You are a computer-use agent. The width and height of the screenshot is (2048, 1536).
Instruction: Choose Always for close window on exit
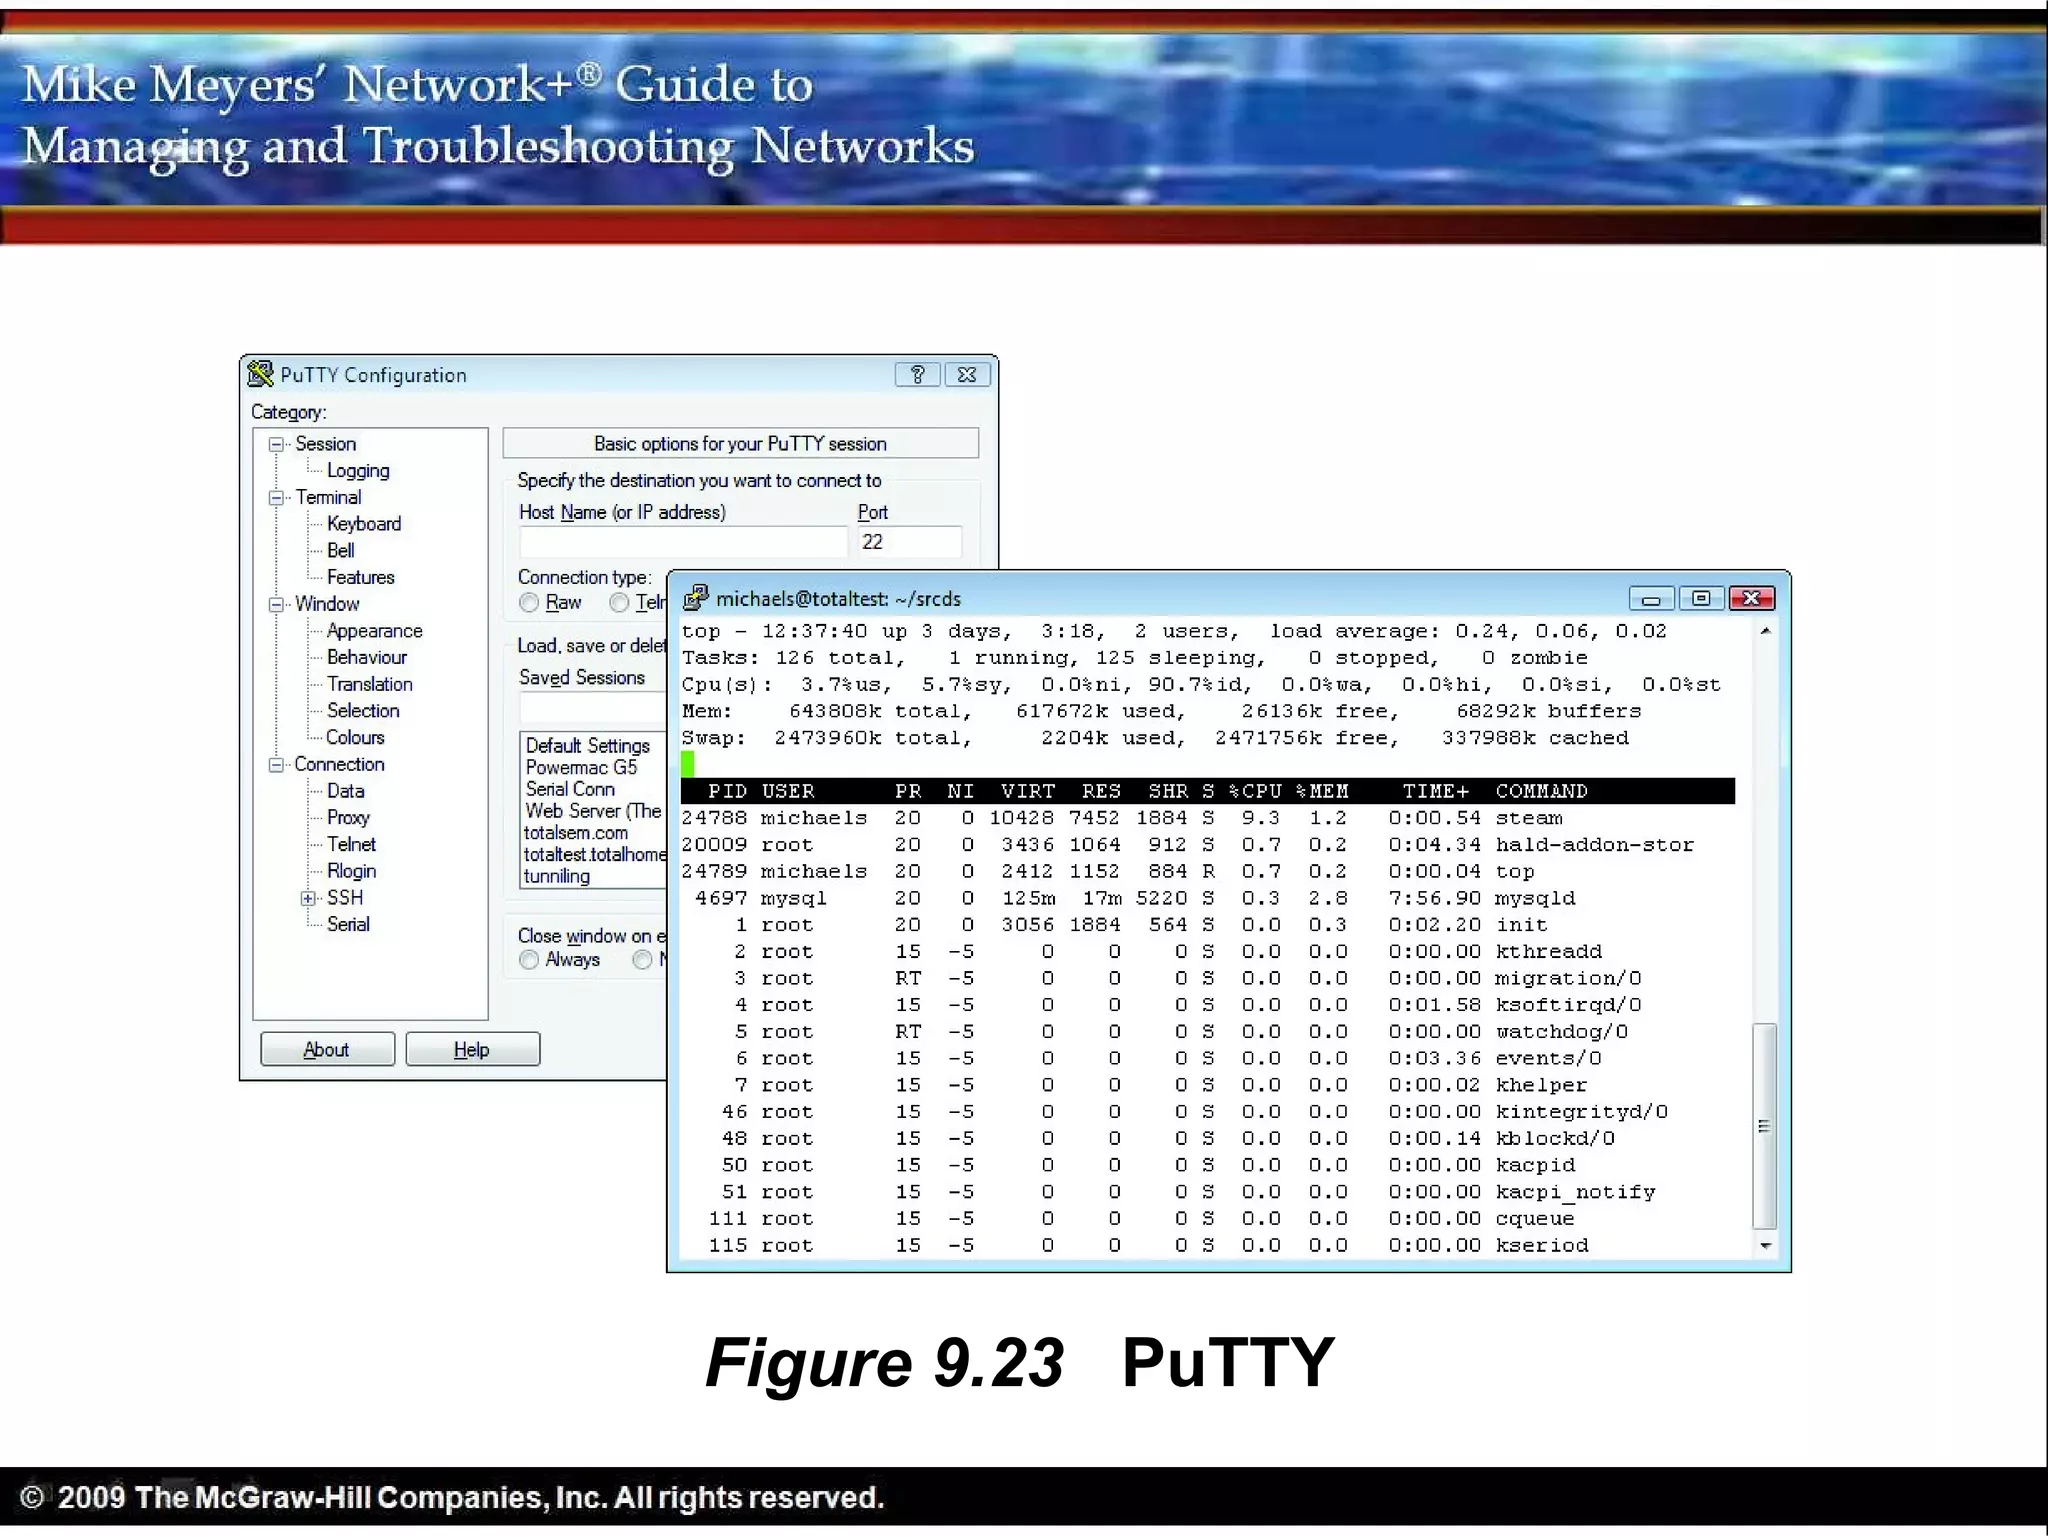(x=529, y=960)
